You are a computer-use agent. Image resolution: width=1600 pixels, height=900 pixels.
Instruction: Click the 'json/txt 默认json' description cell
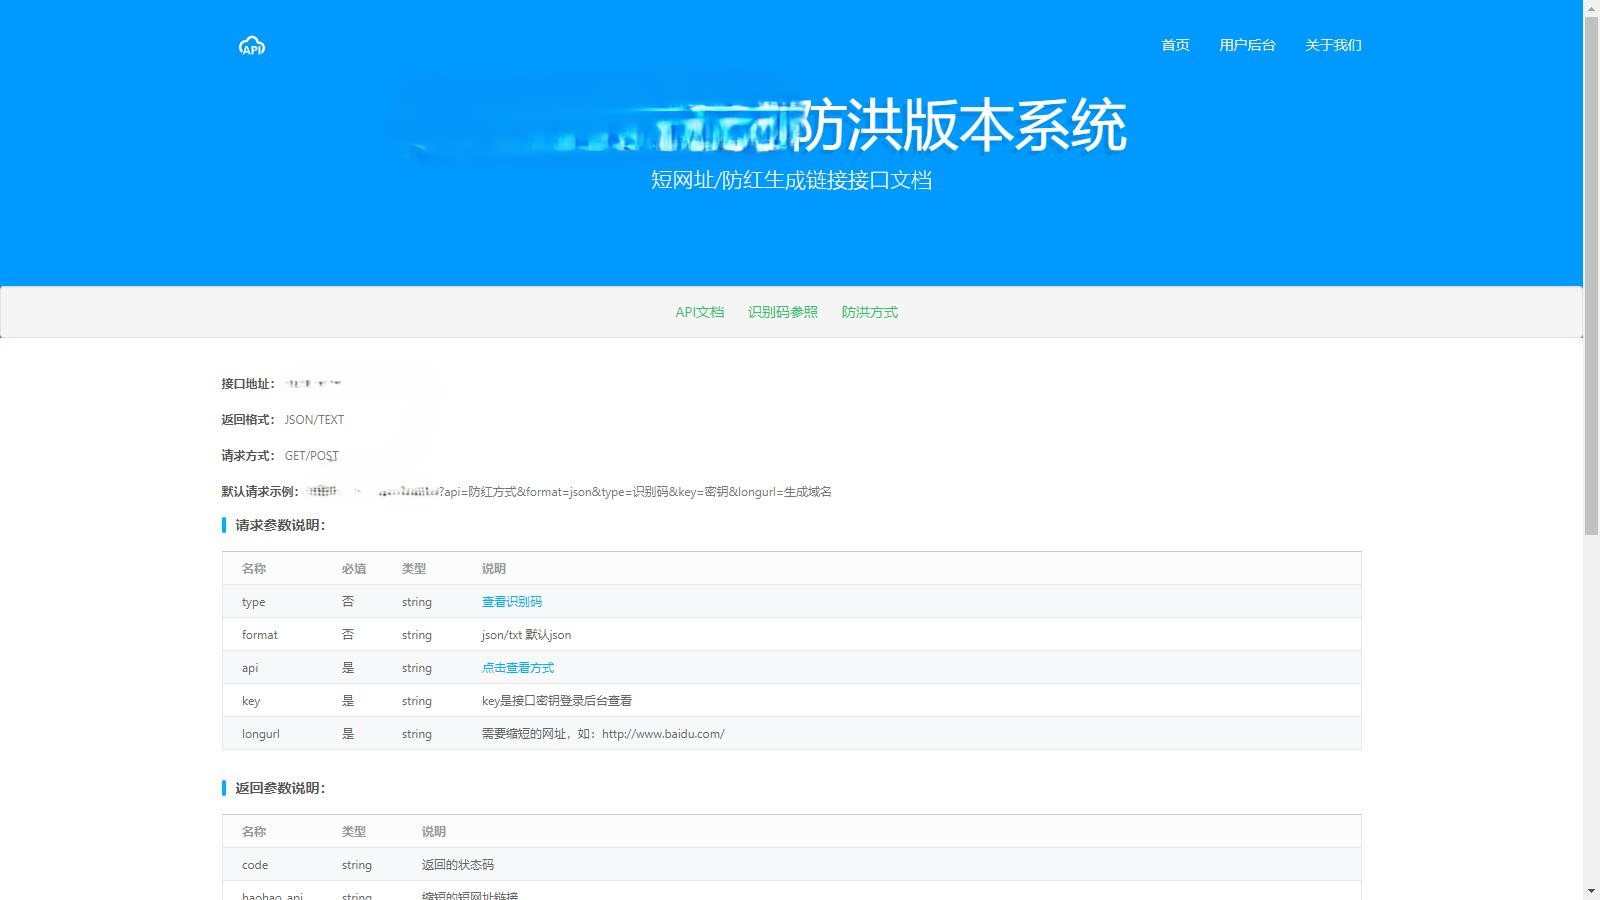click(x=527, y=635)
